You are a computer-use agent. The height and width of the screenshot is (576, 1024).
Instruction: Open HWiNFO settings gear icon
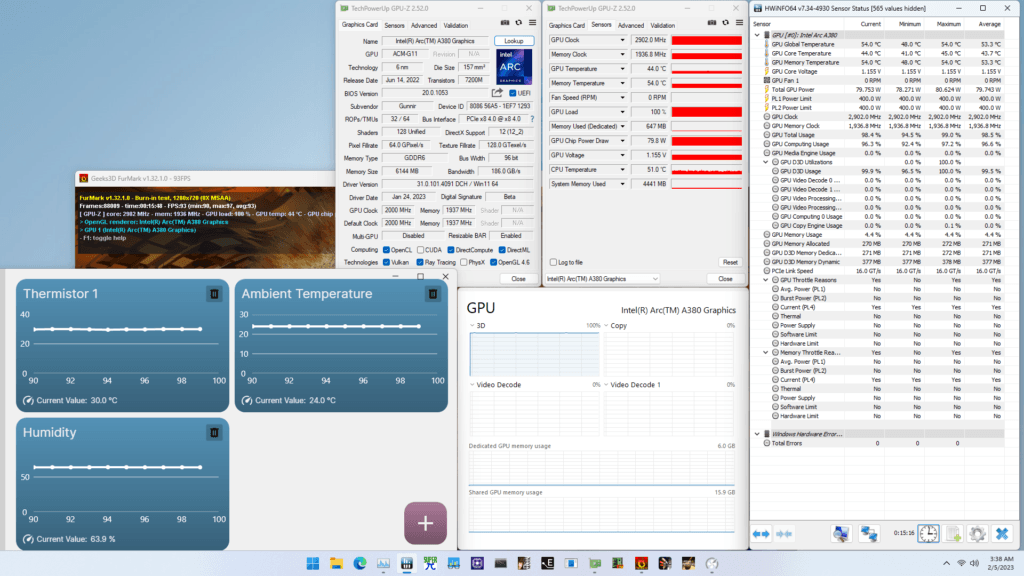pos(977,534)
